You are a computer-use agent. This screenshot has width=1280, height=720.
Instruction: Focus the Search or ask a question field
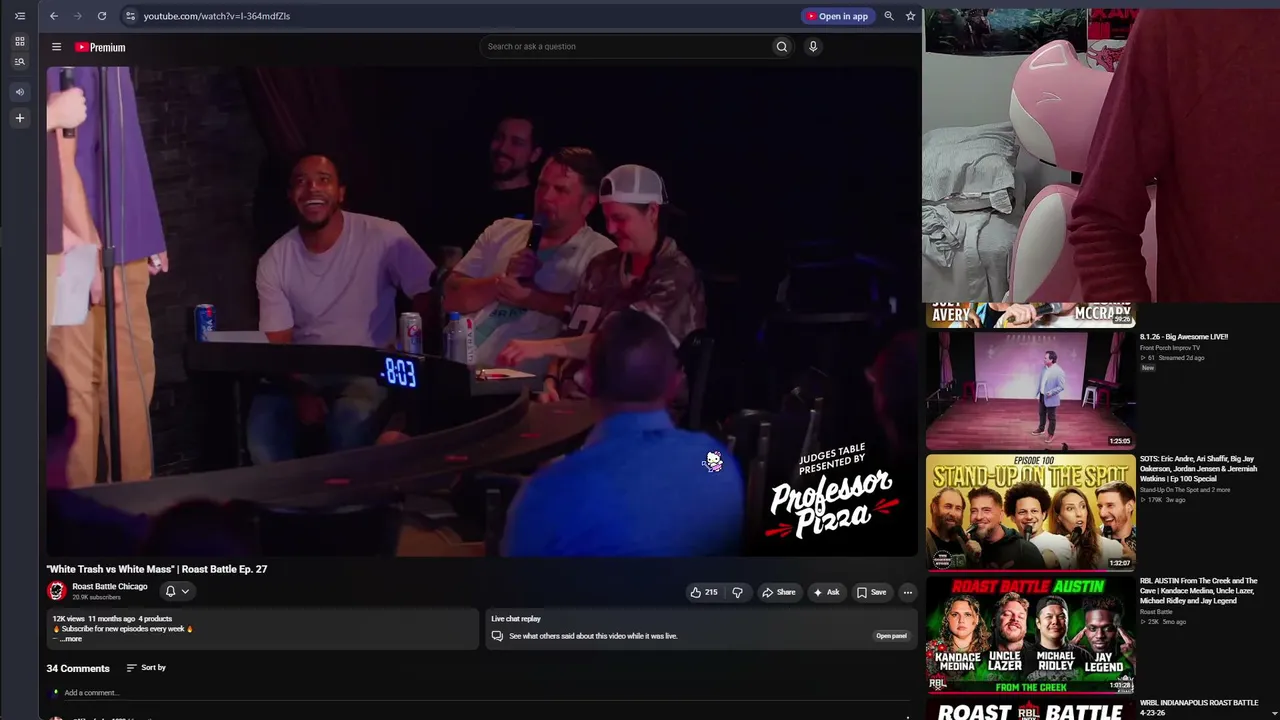(x=624, y=46)
